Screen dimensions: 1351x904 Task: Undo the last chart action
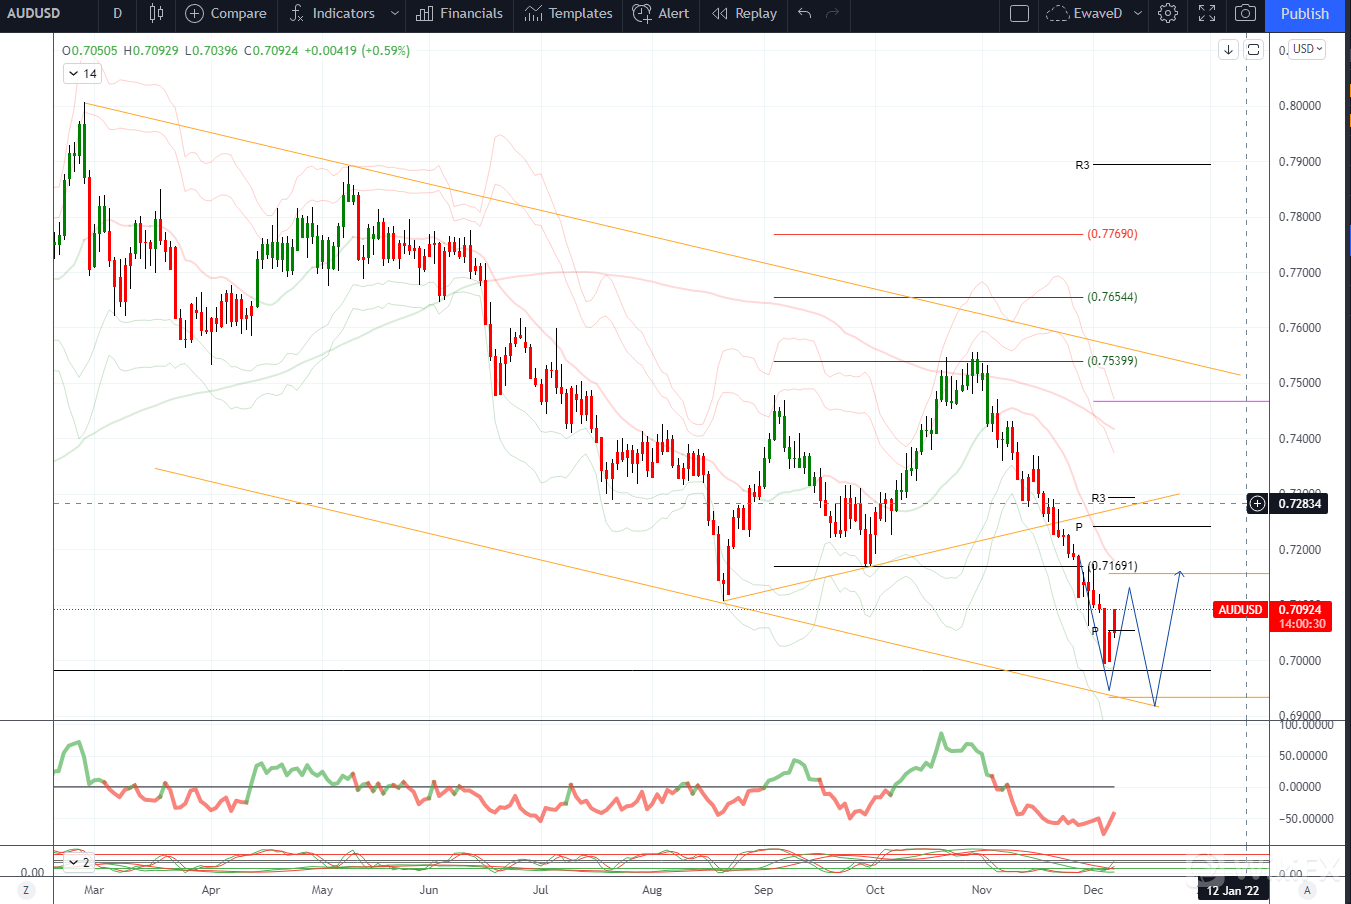(x=805, y=13)
